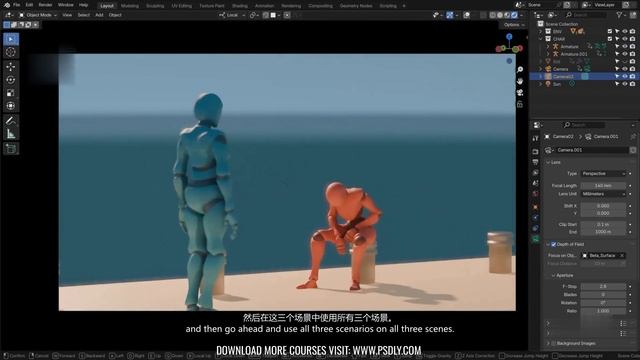Switch to the Shading workspace tab
640x360 pixels.
point(240,6)
